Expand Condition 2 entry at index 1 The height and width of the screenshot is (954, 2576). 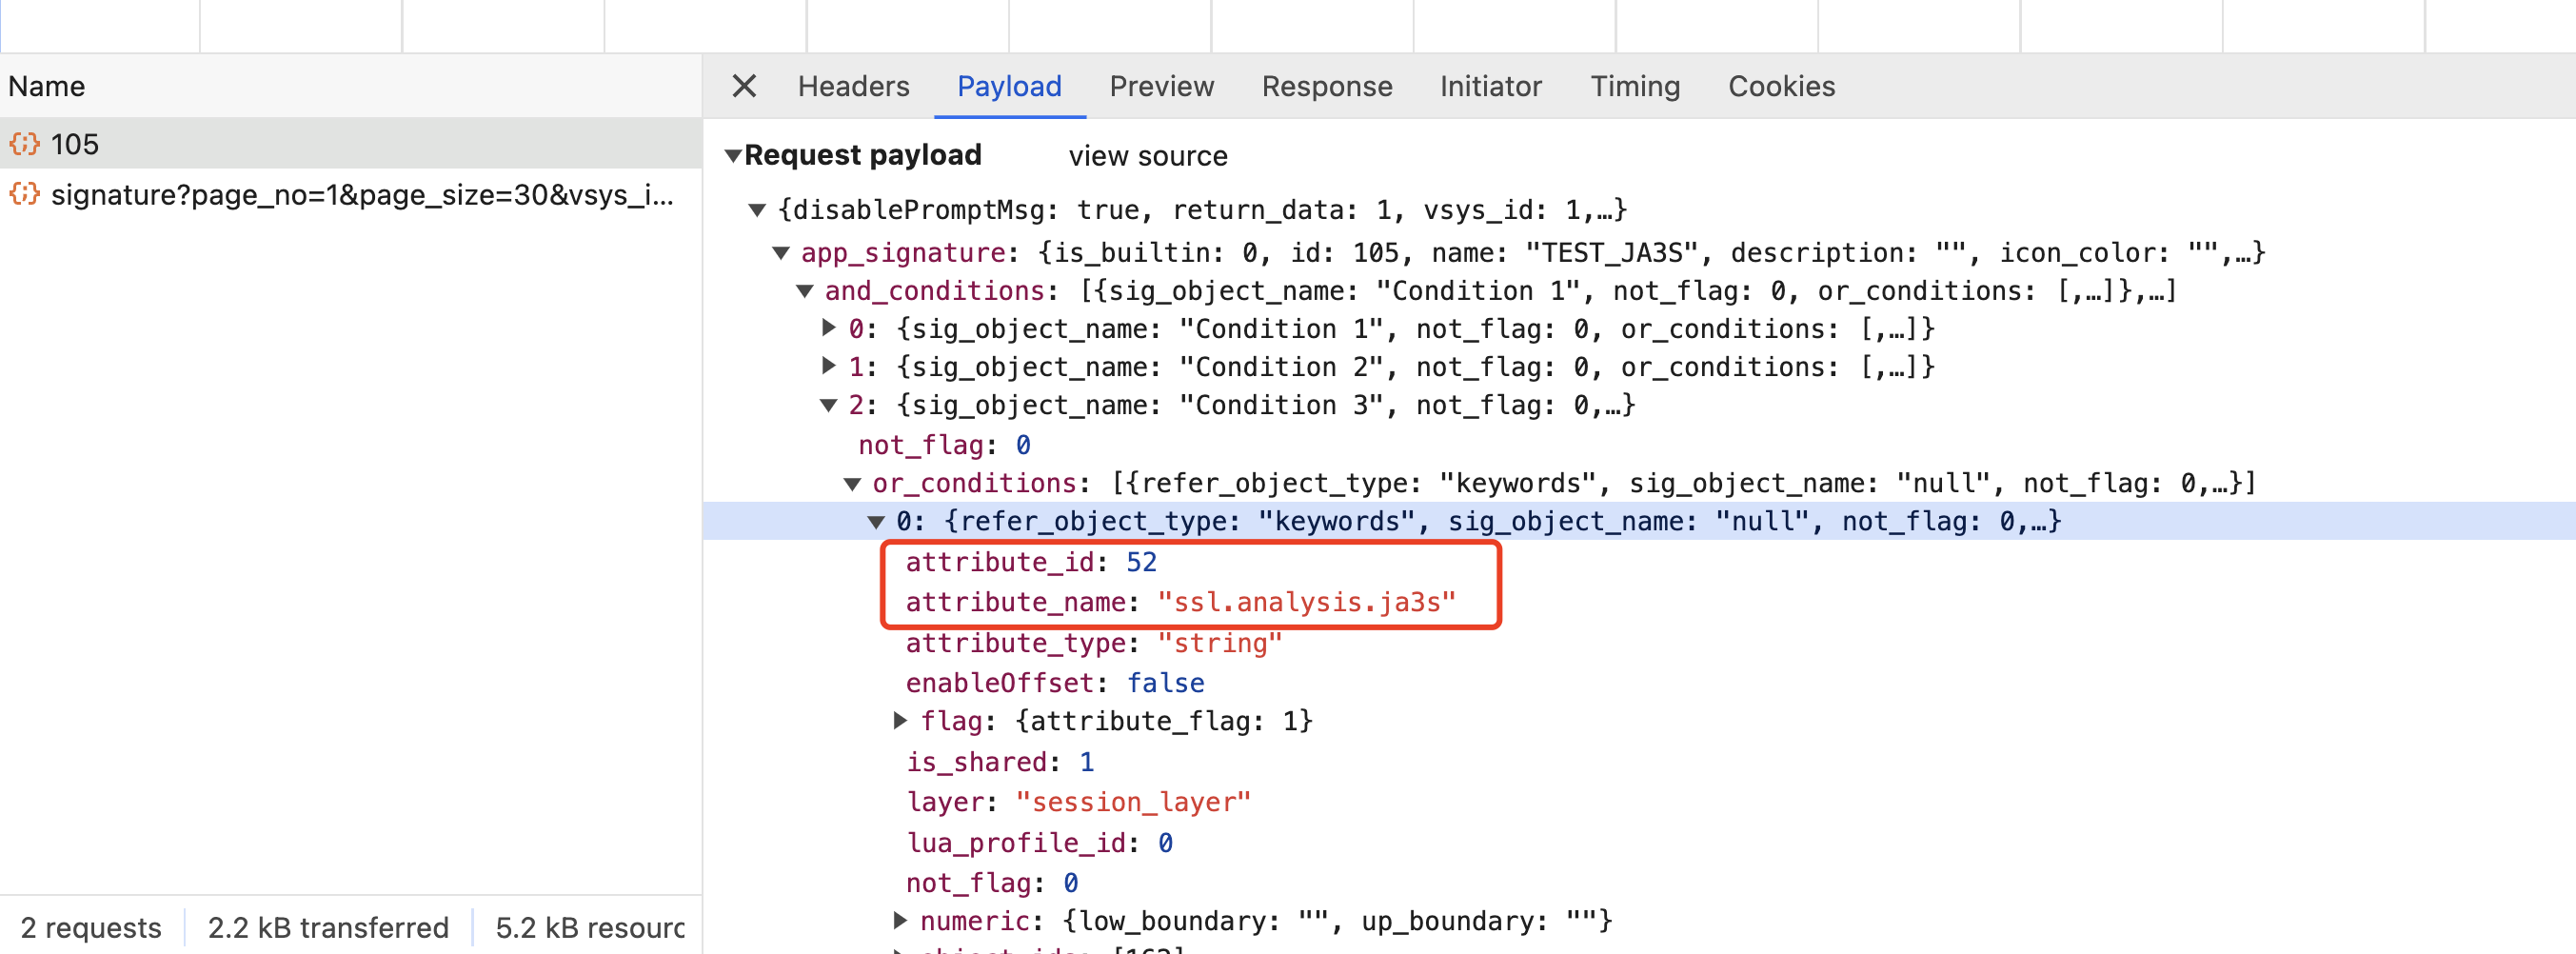click(x=828, y=366)
